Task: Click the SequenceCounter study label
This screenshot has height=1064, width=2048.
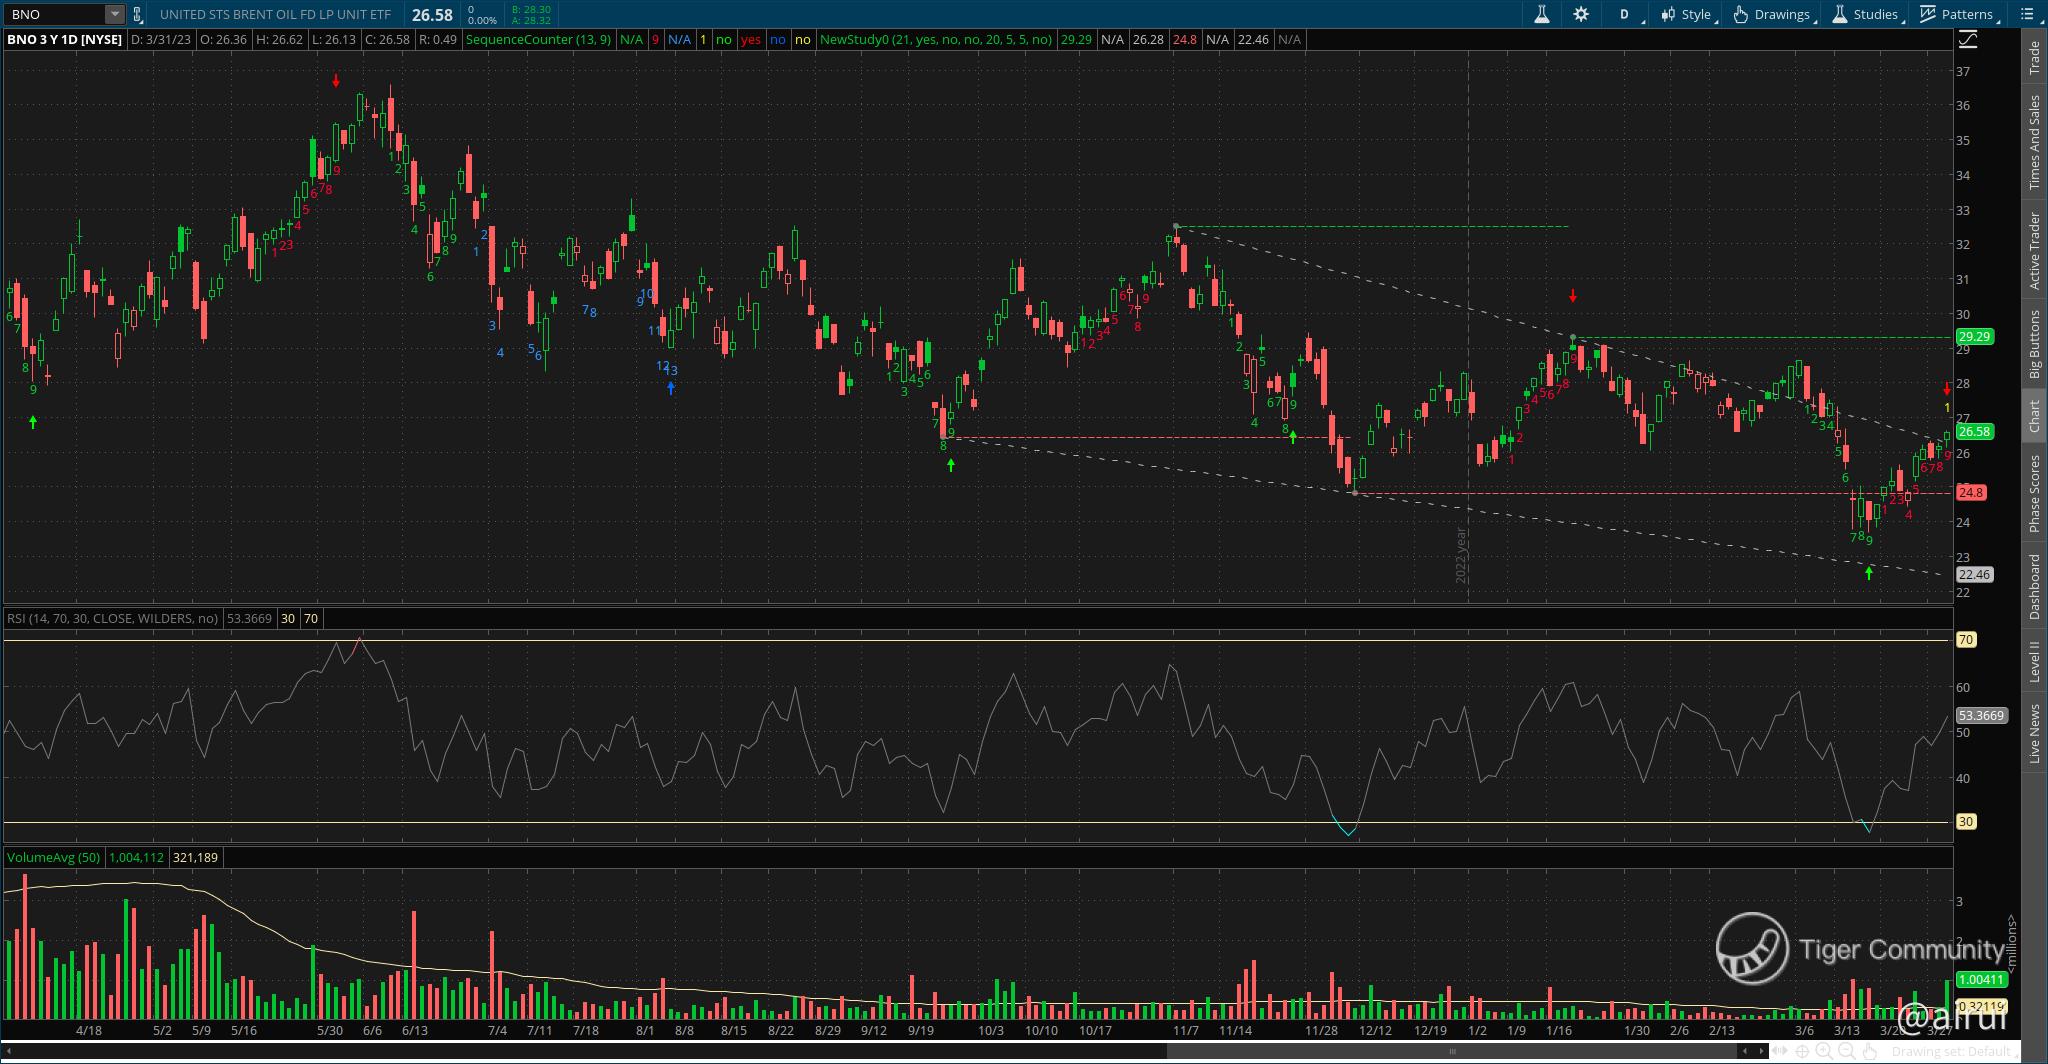Action: [538, 40]
